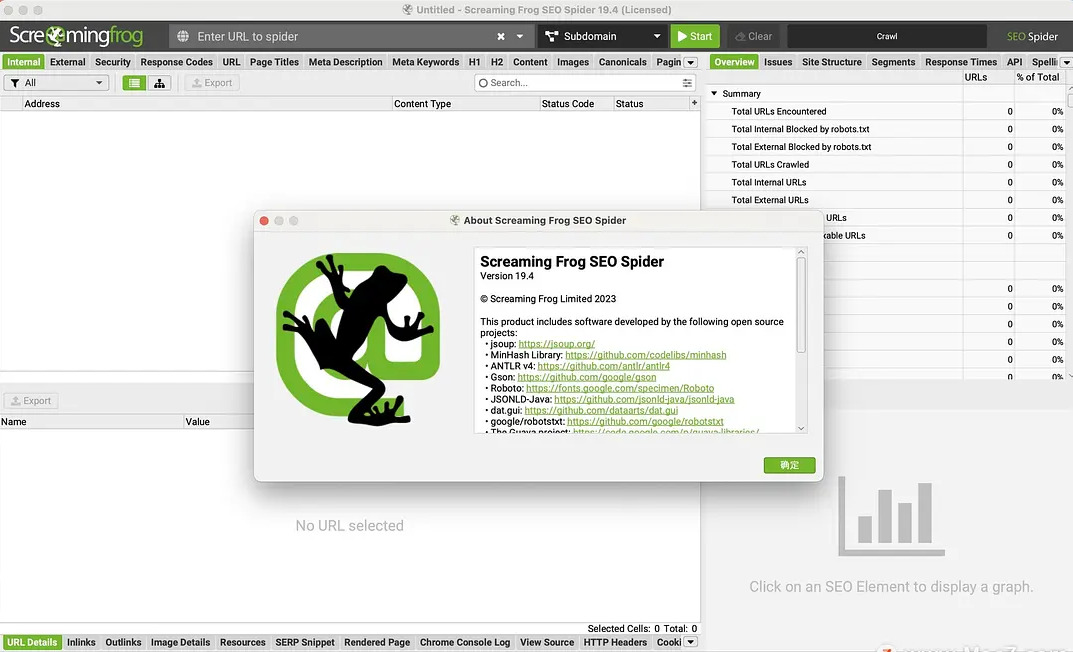This screenshot has width=1073, height=652.
Task: Open the SERP Snippet bottom tab
Action: [305, 642]
